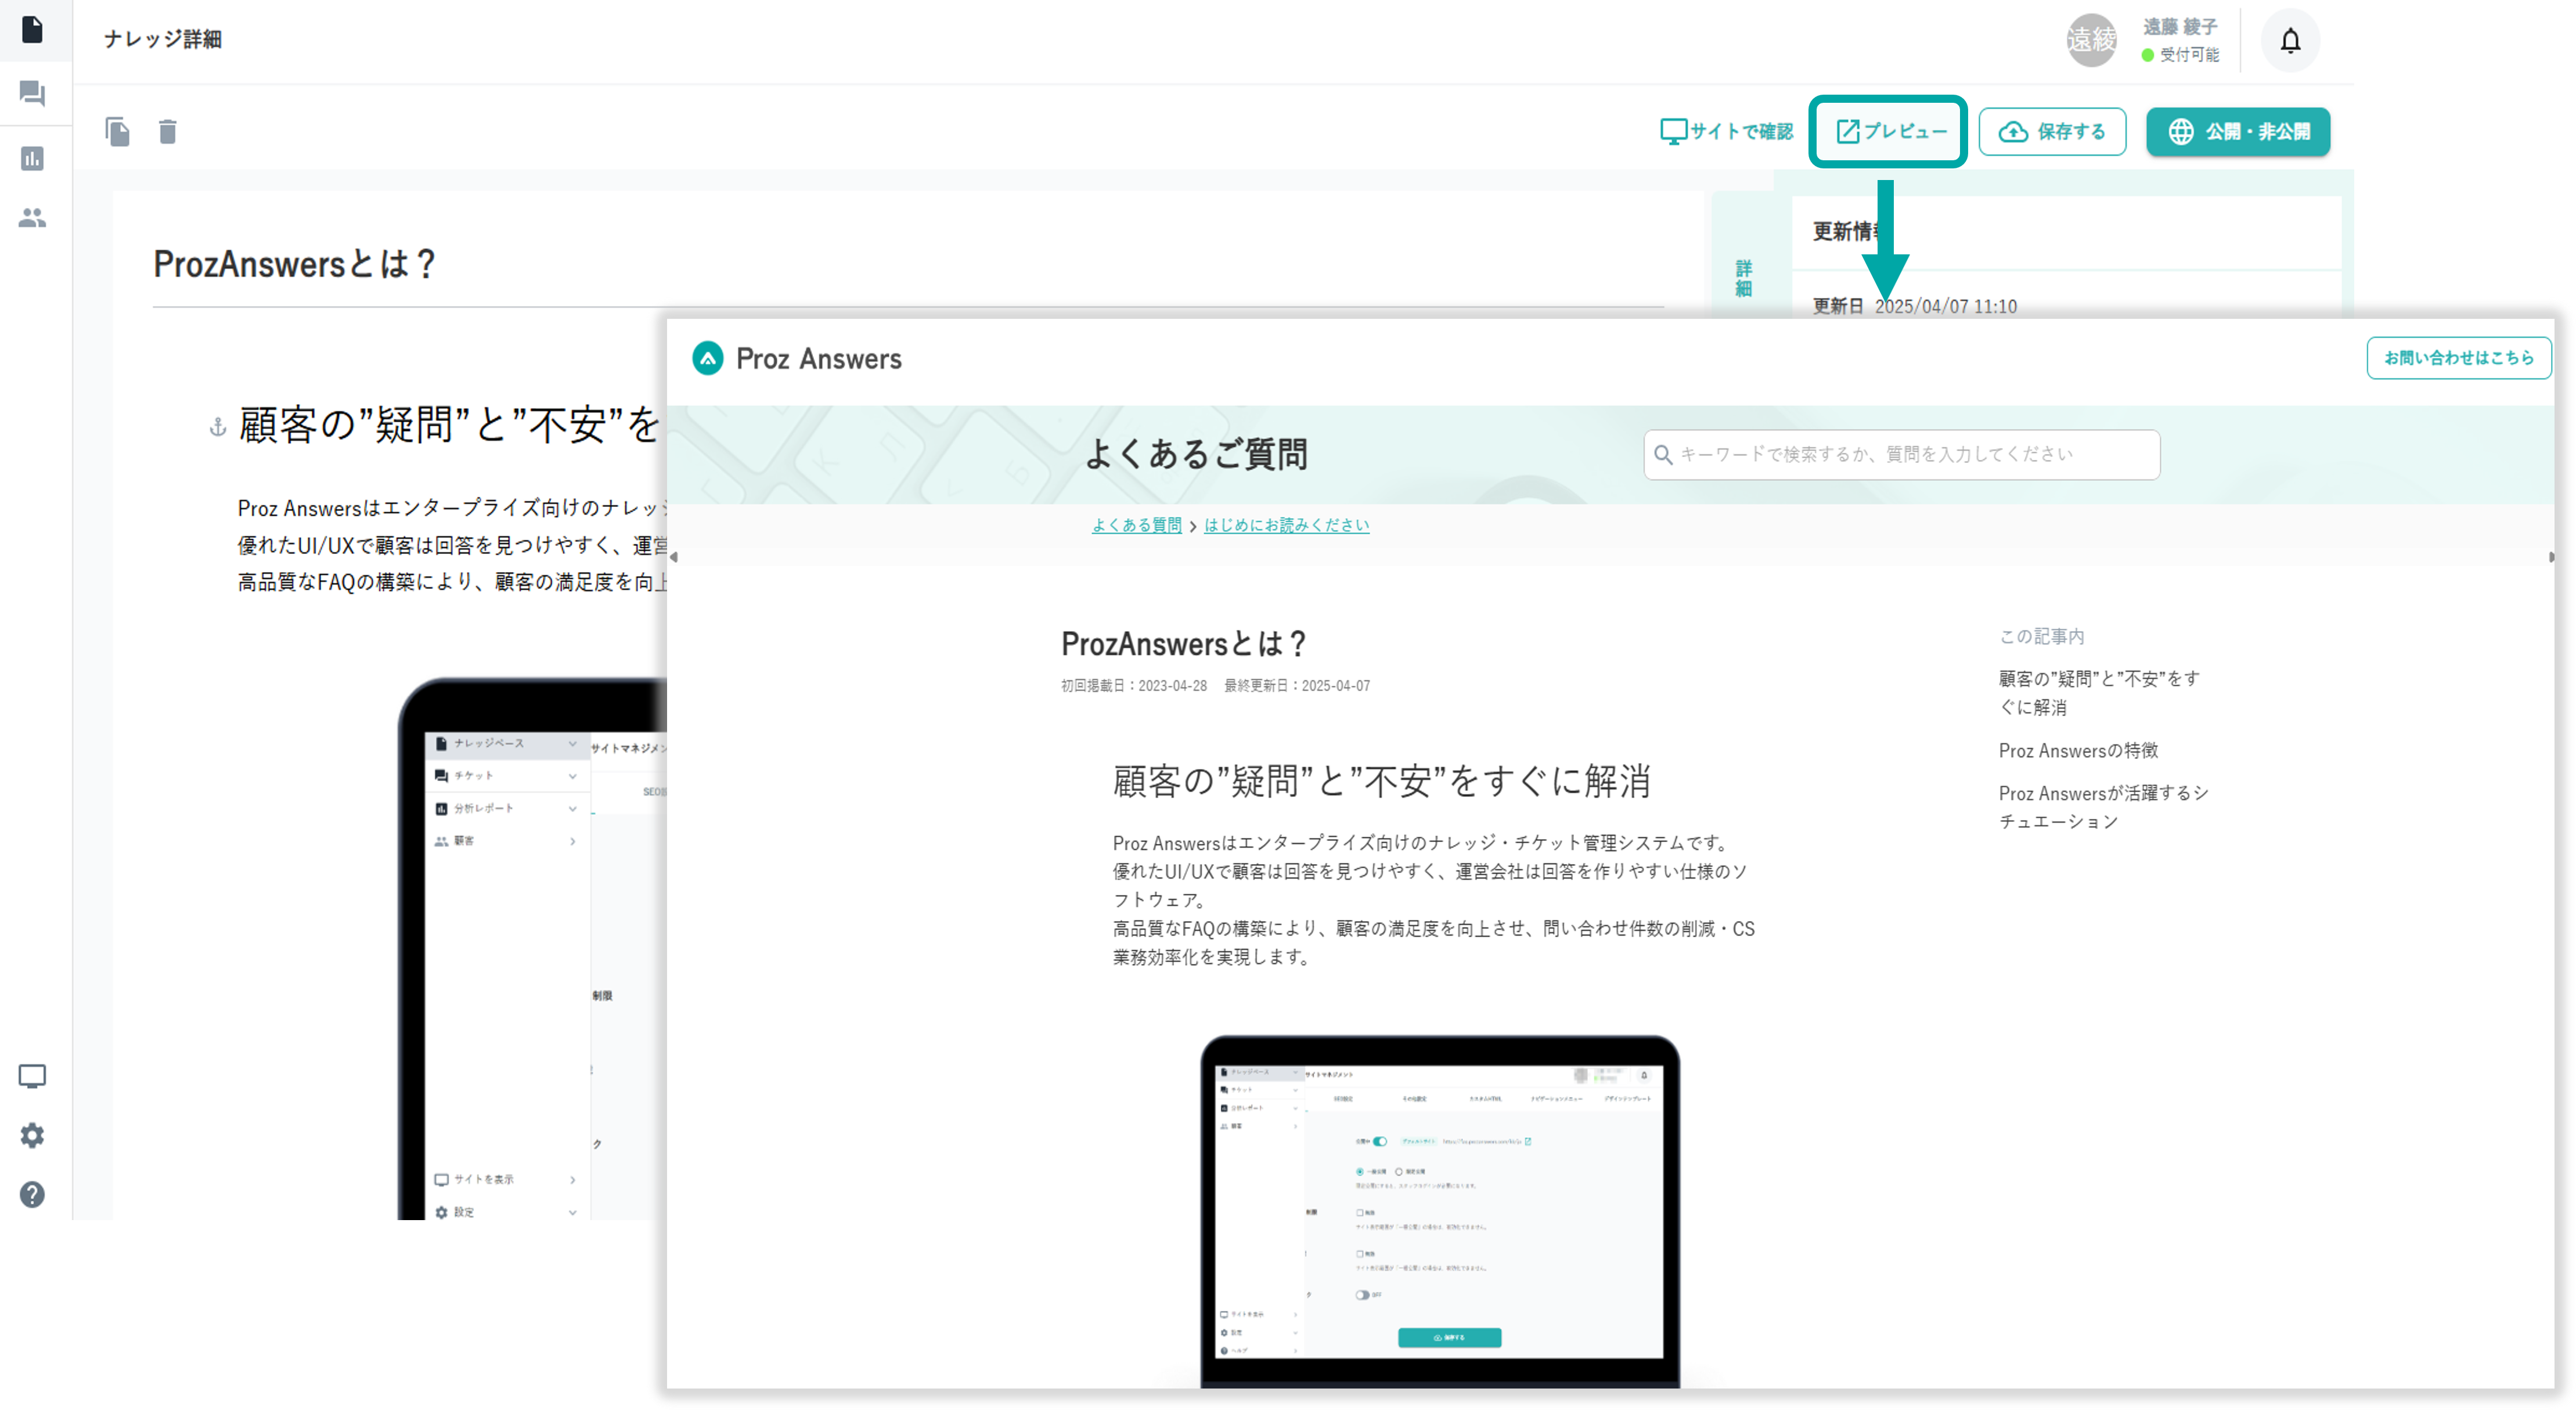Click the プレビュー preview button
This screenshot has height=1410, width=2576.
(1889, 131)
